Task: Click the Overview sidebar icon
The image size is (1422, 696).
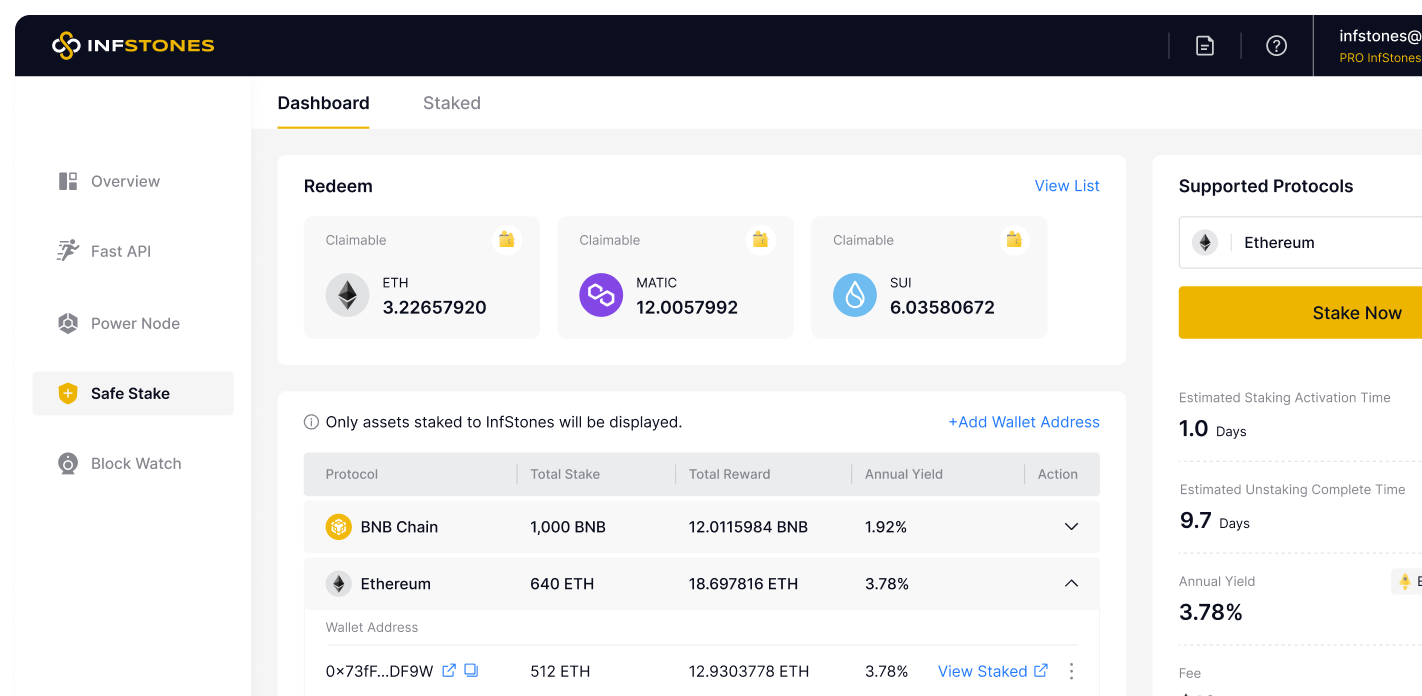Action: pos(68,181)
